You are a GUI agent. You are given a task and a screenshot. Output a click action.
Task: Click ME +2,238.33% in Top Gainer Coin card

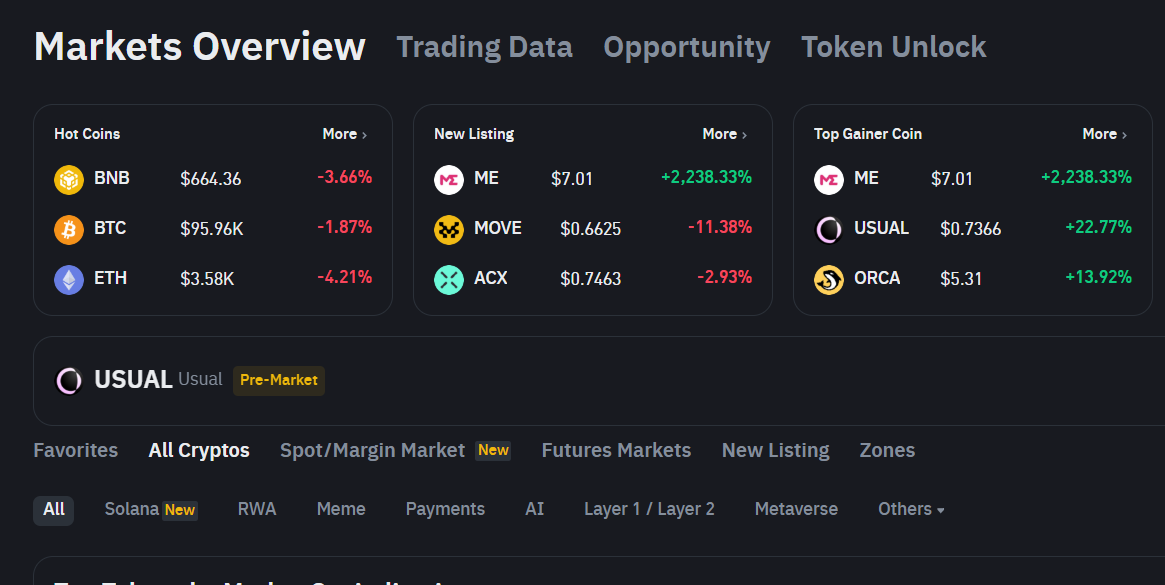pos(1086,178)
